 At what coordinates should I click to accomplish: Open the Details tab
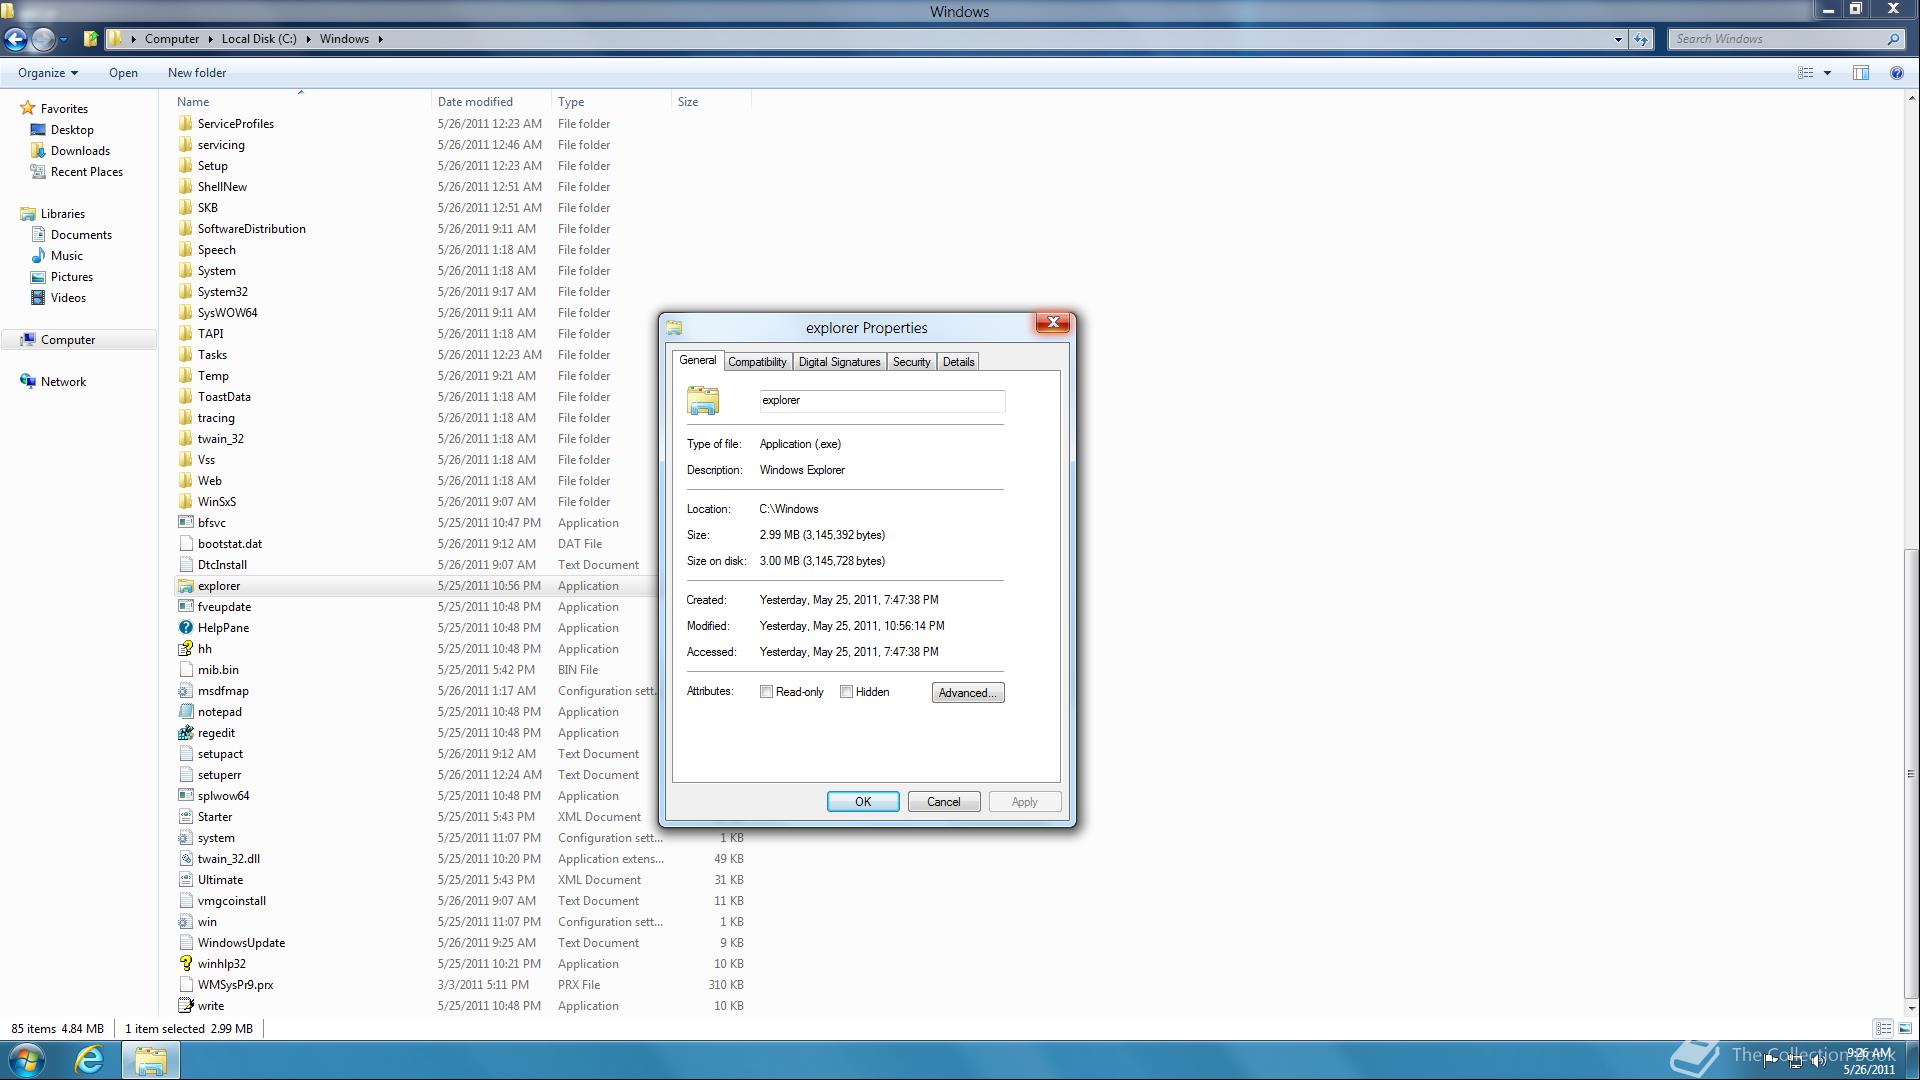(958, 362)
